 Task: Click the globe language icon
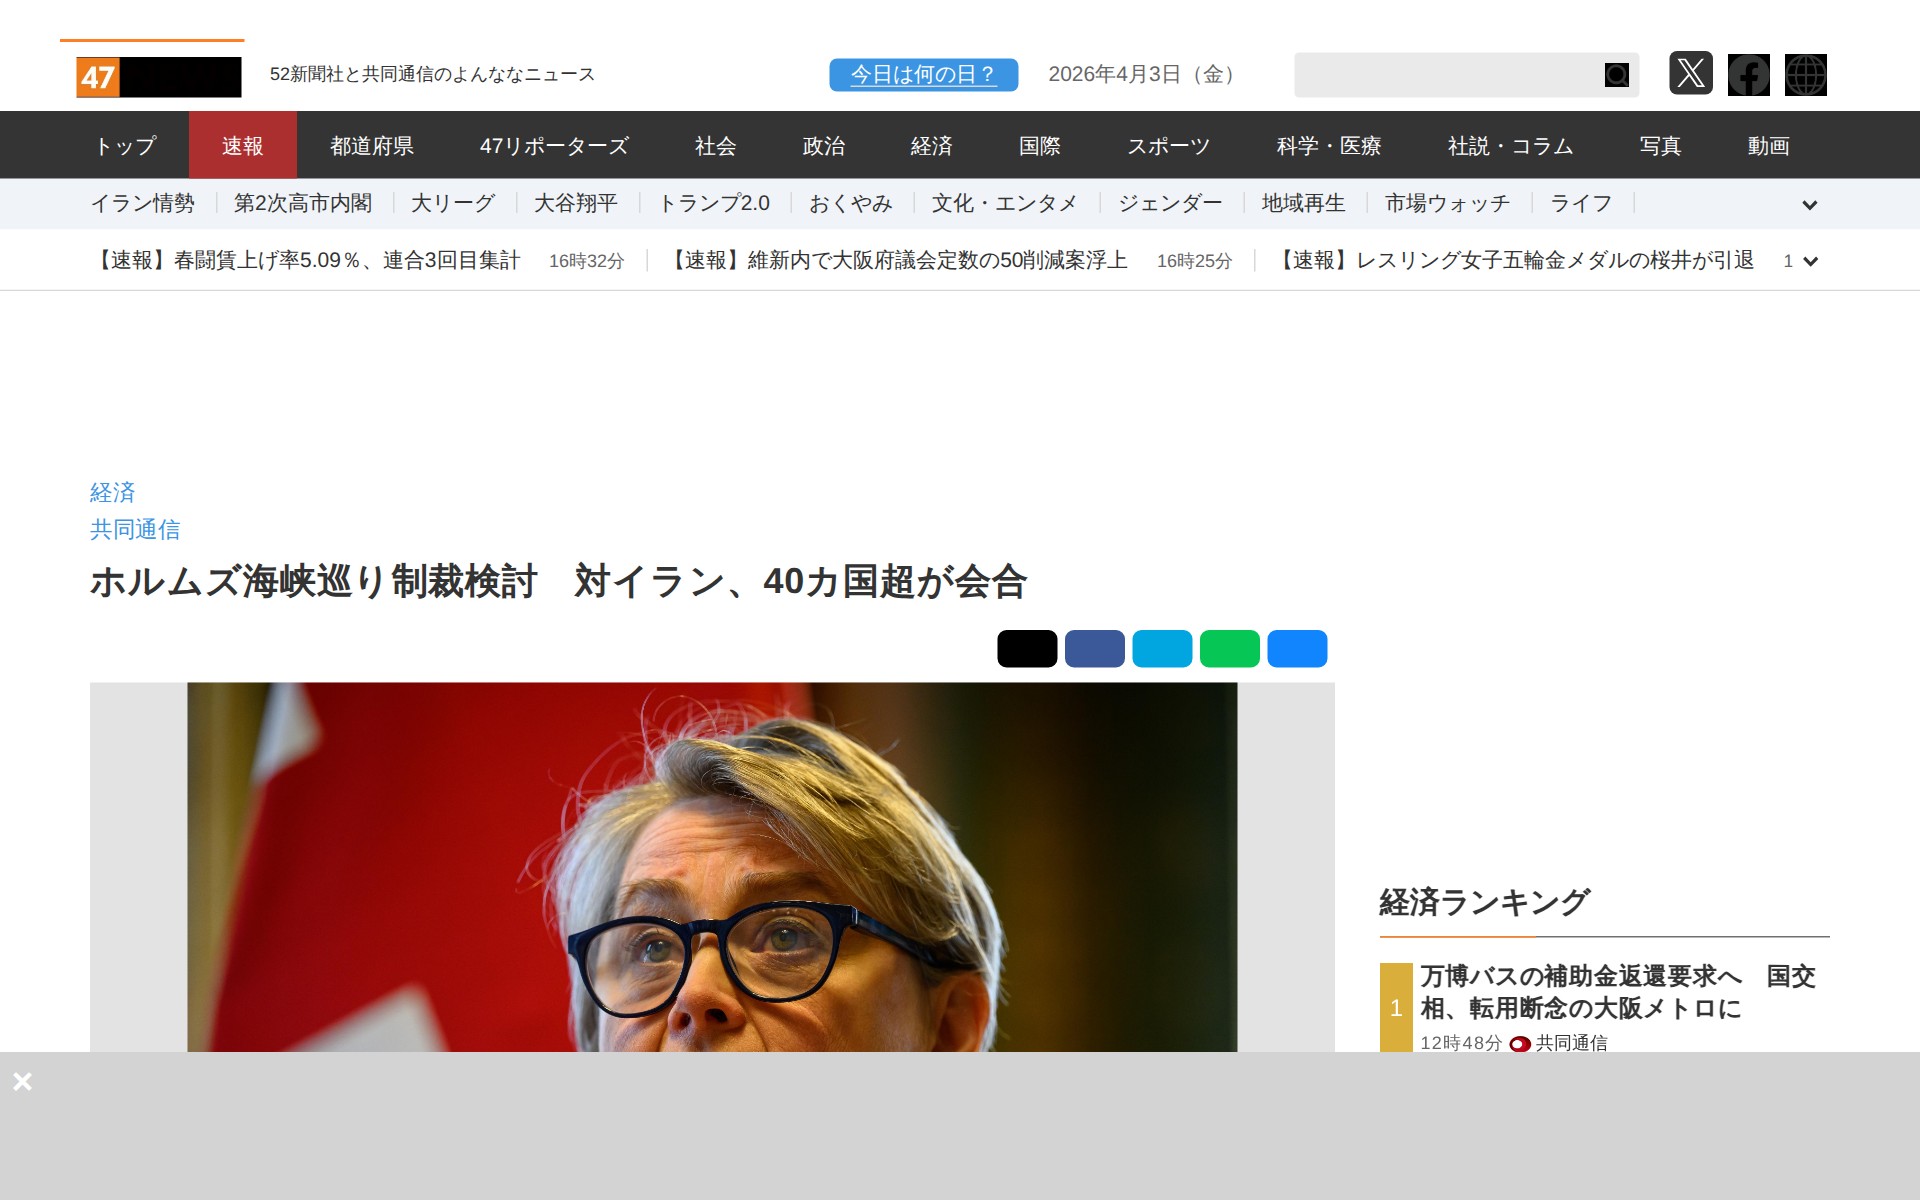coord(1805,75)
